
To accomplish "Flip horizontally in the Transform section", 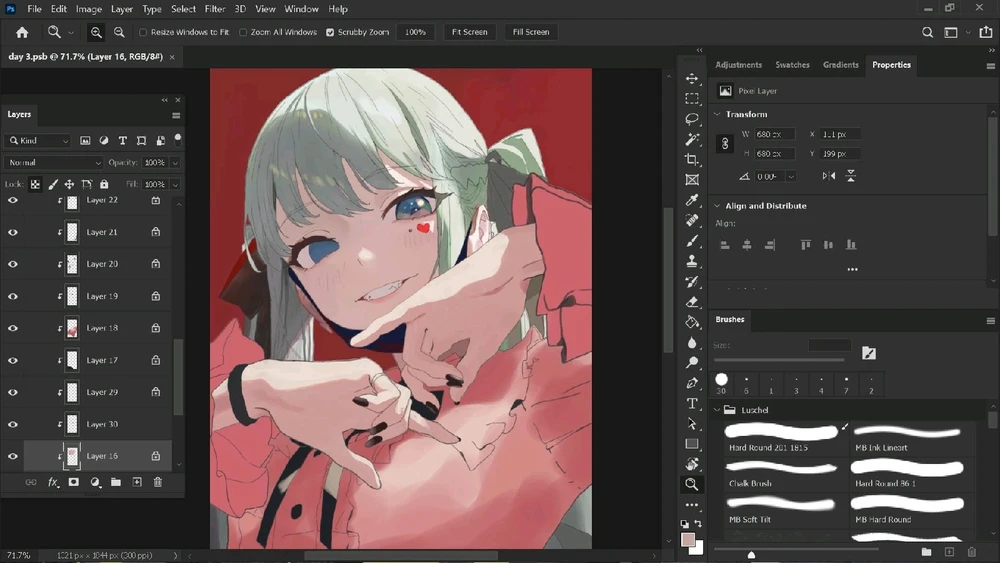I will (828, 176).
